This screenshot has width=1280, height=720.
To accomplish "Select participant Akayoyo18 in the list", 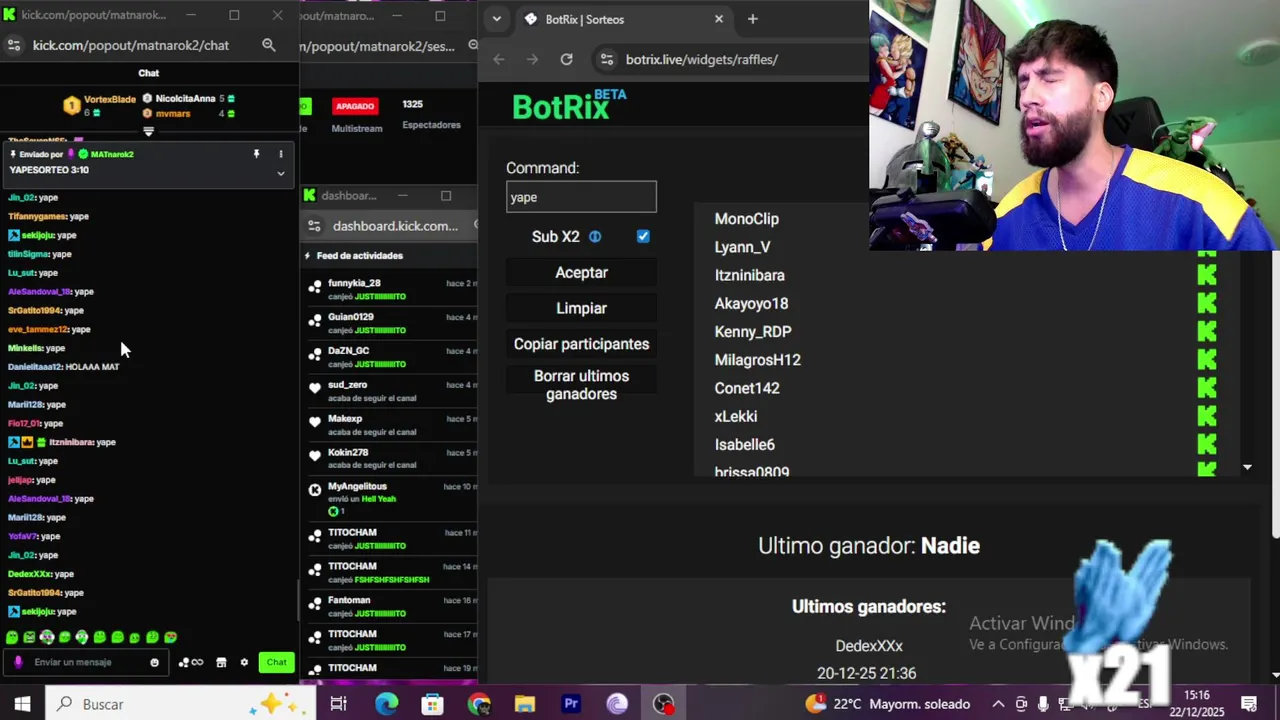I will pyautogui.click(x=751, y=303).
